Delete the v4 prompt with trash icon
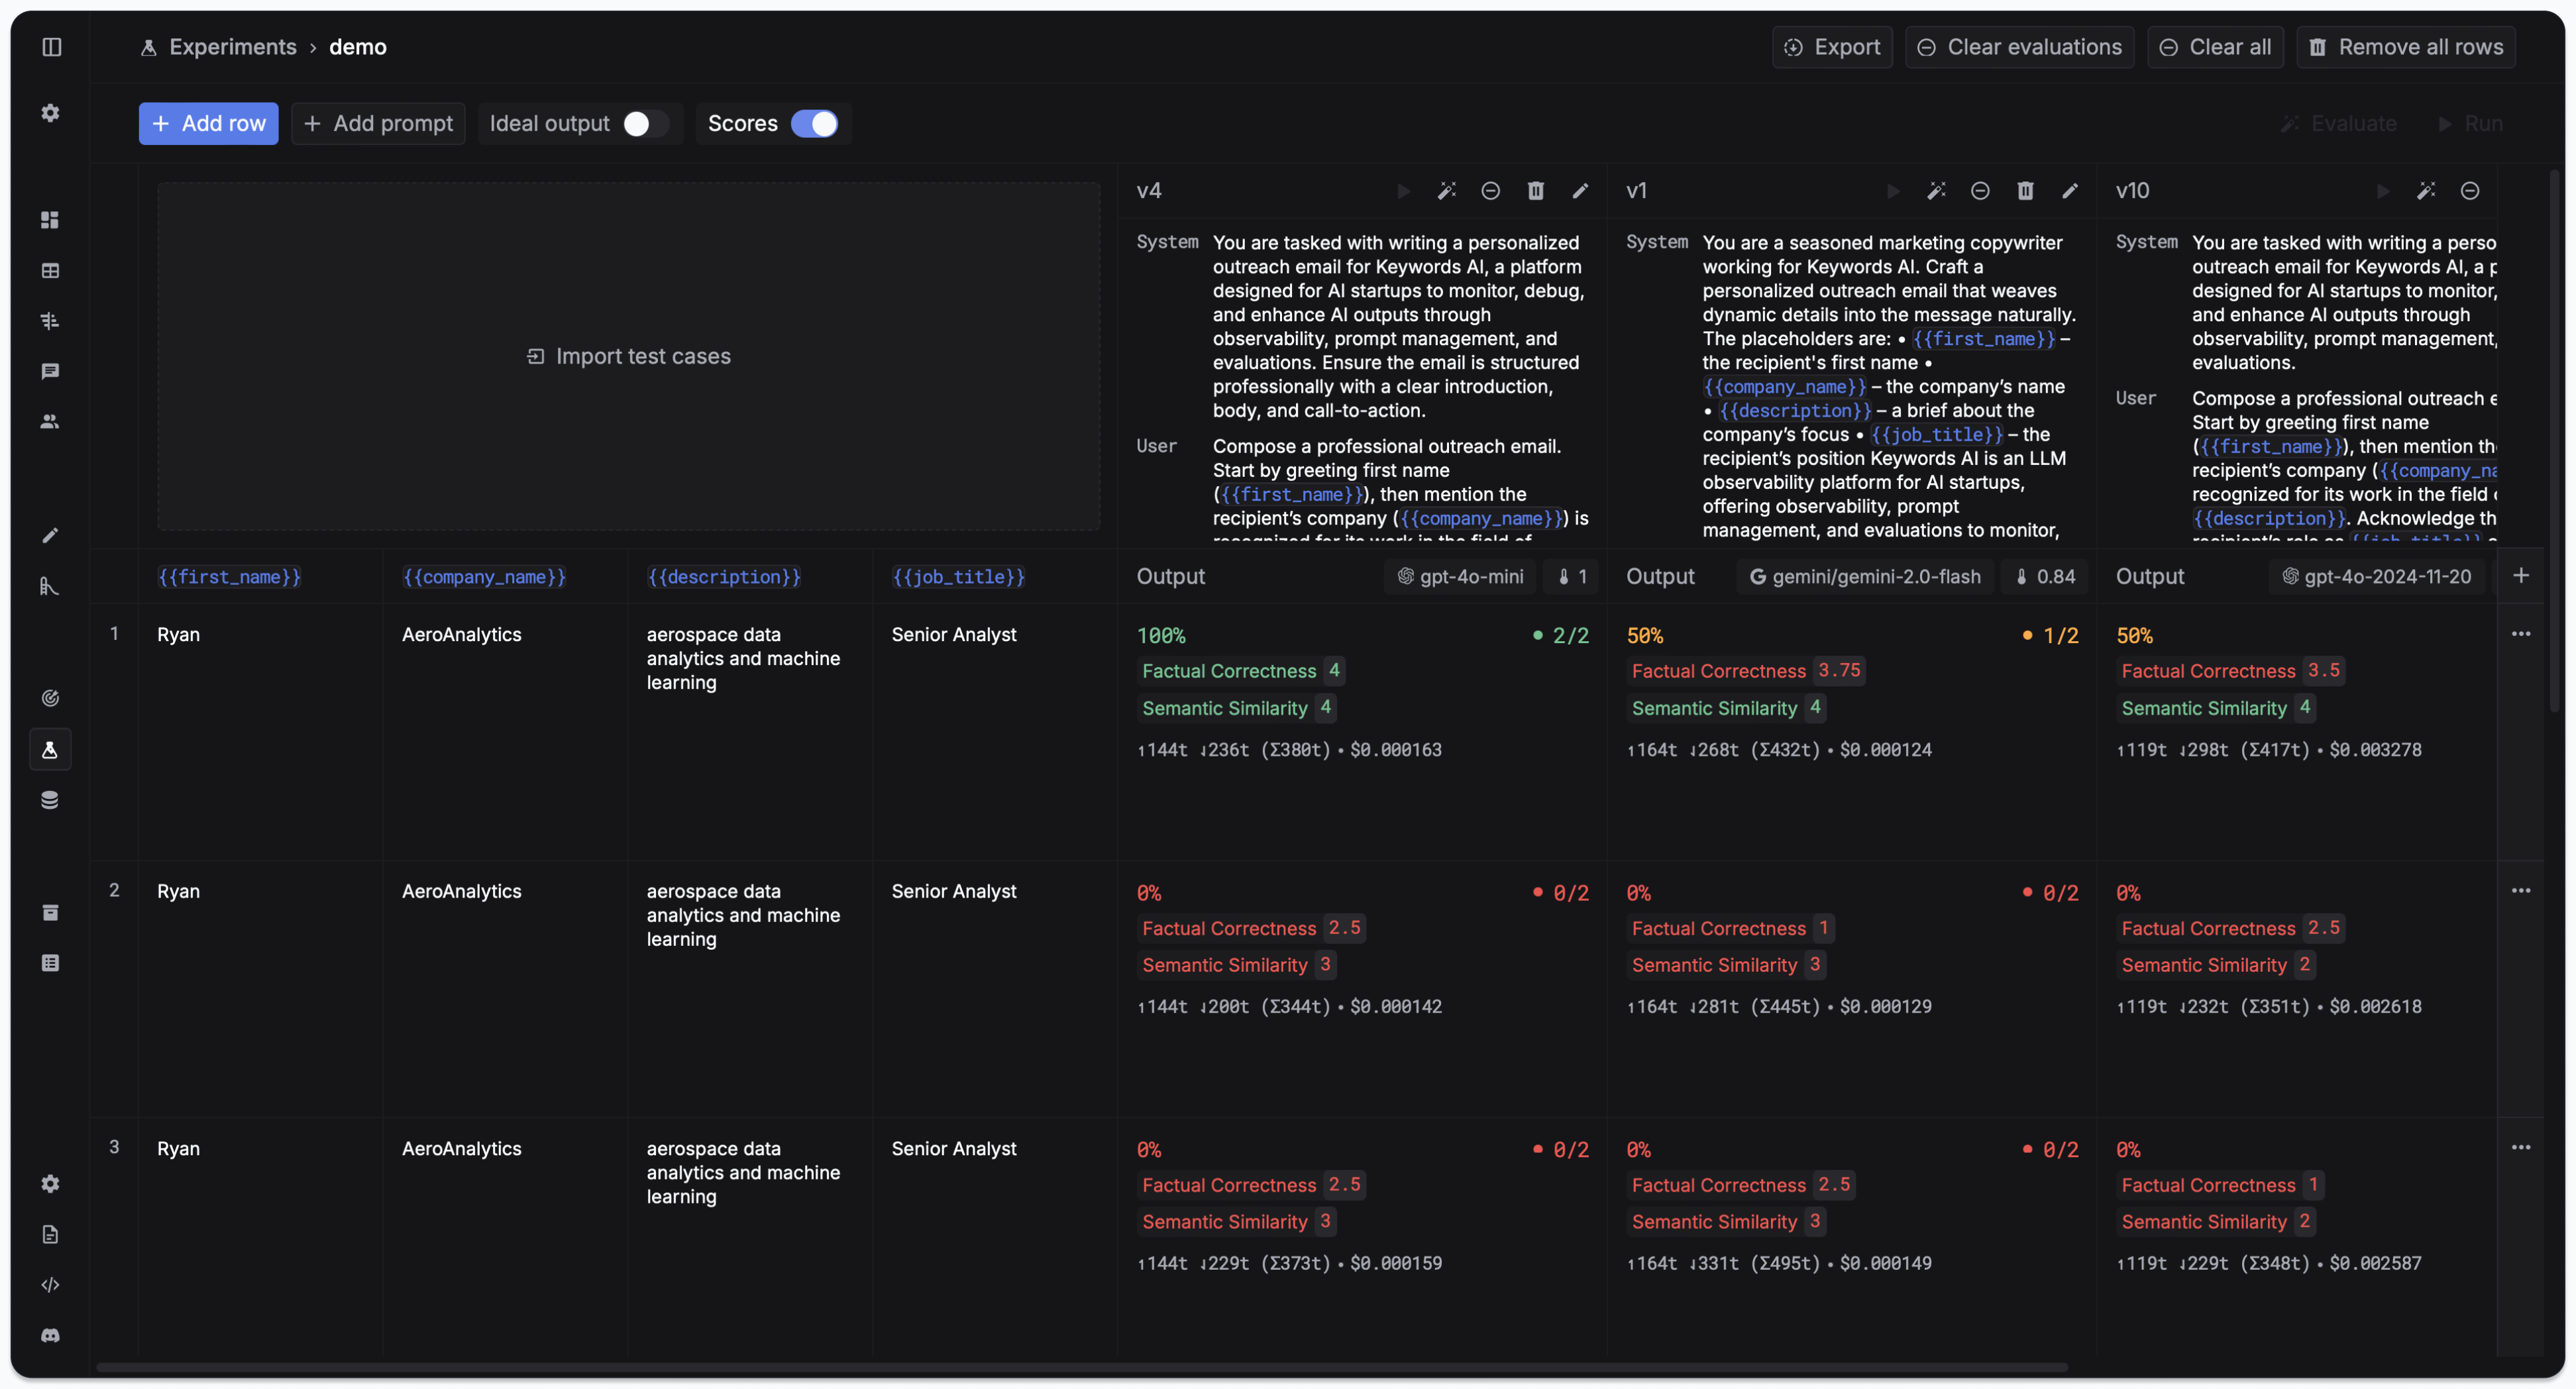This screenshot has width=2576, height=1389. 1535,191
